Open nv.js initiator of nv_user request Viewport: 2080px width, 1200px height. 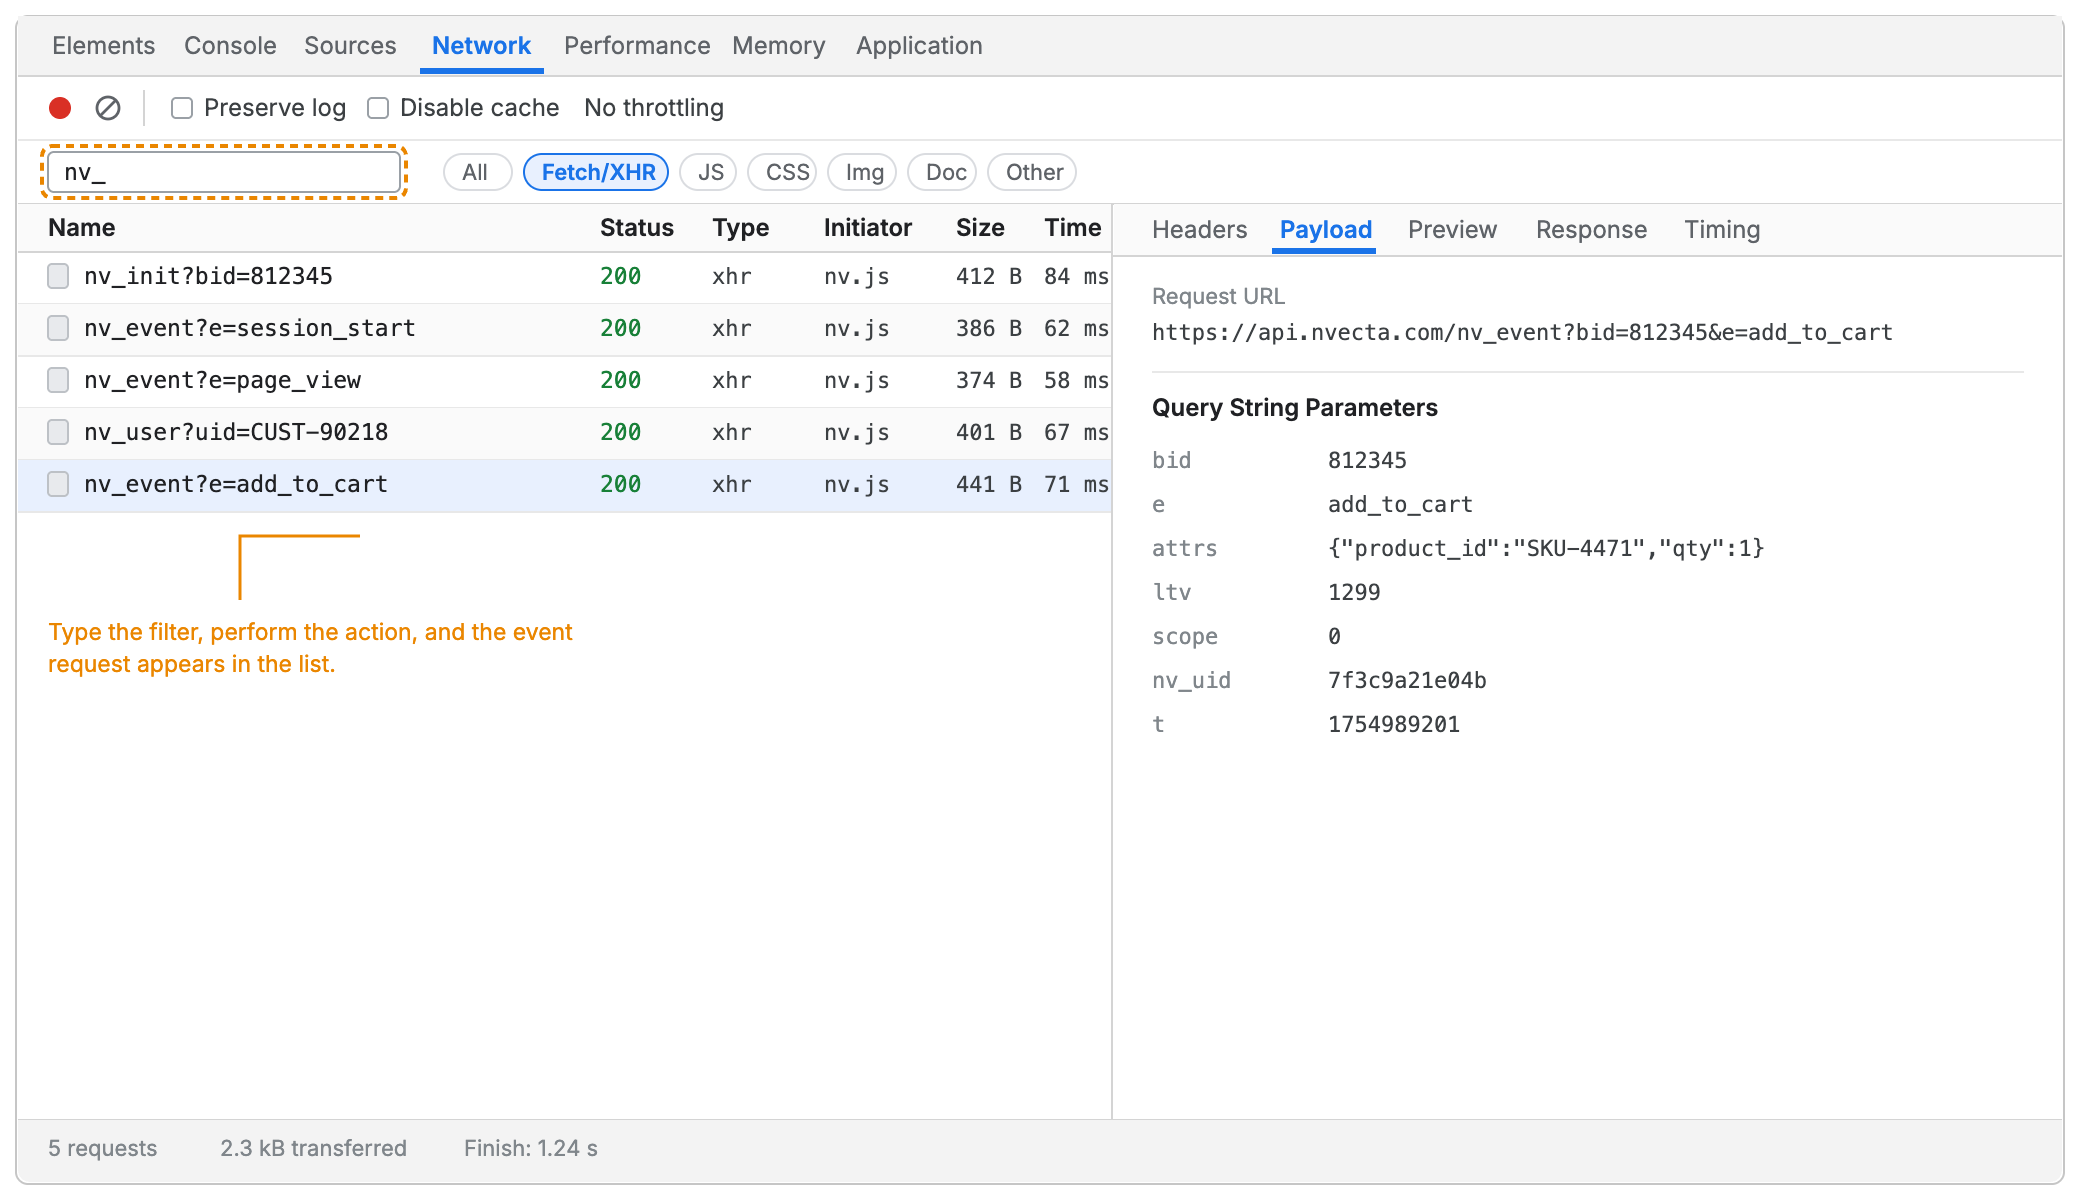[x=857, y=432]
